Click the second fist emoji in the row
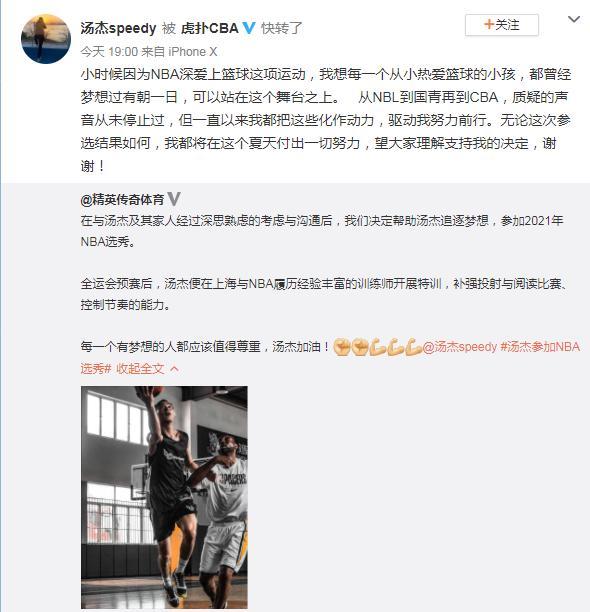 click(359, 347)
